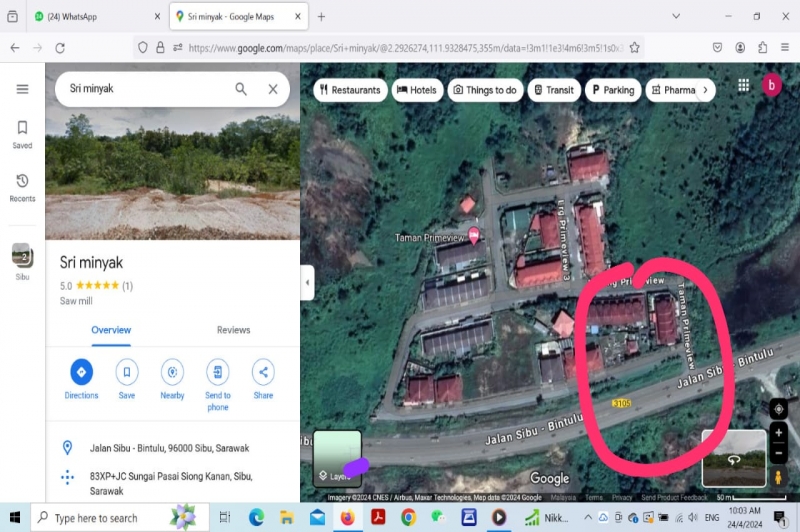
Task: Switch to the Overview tab
Action: pos(111,330)
